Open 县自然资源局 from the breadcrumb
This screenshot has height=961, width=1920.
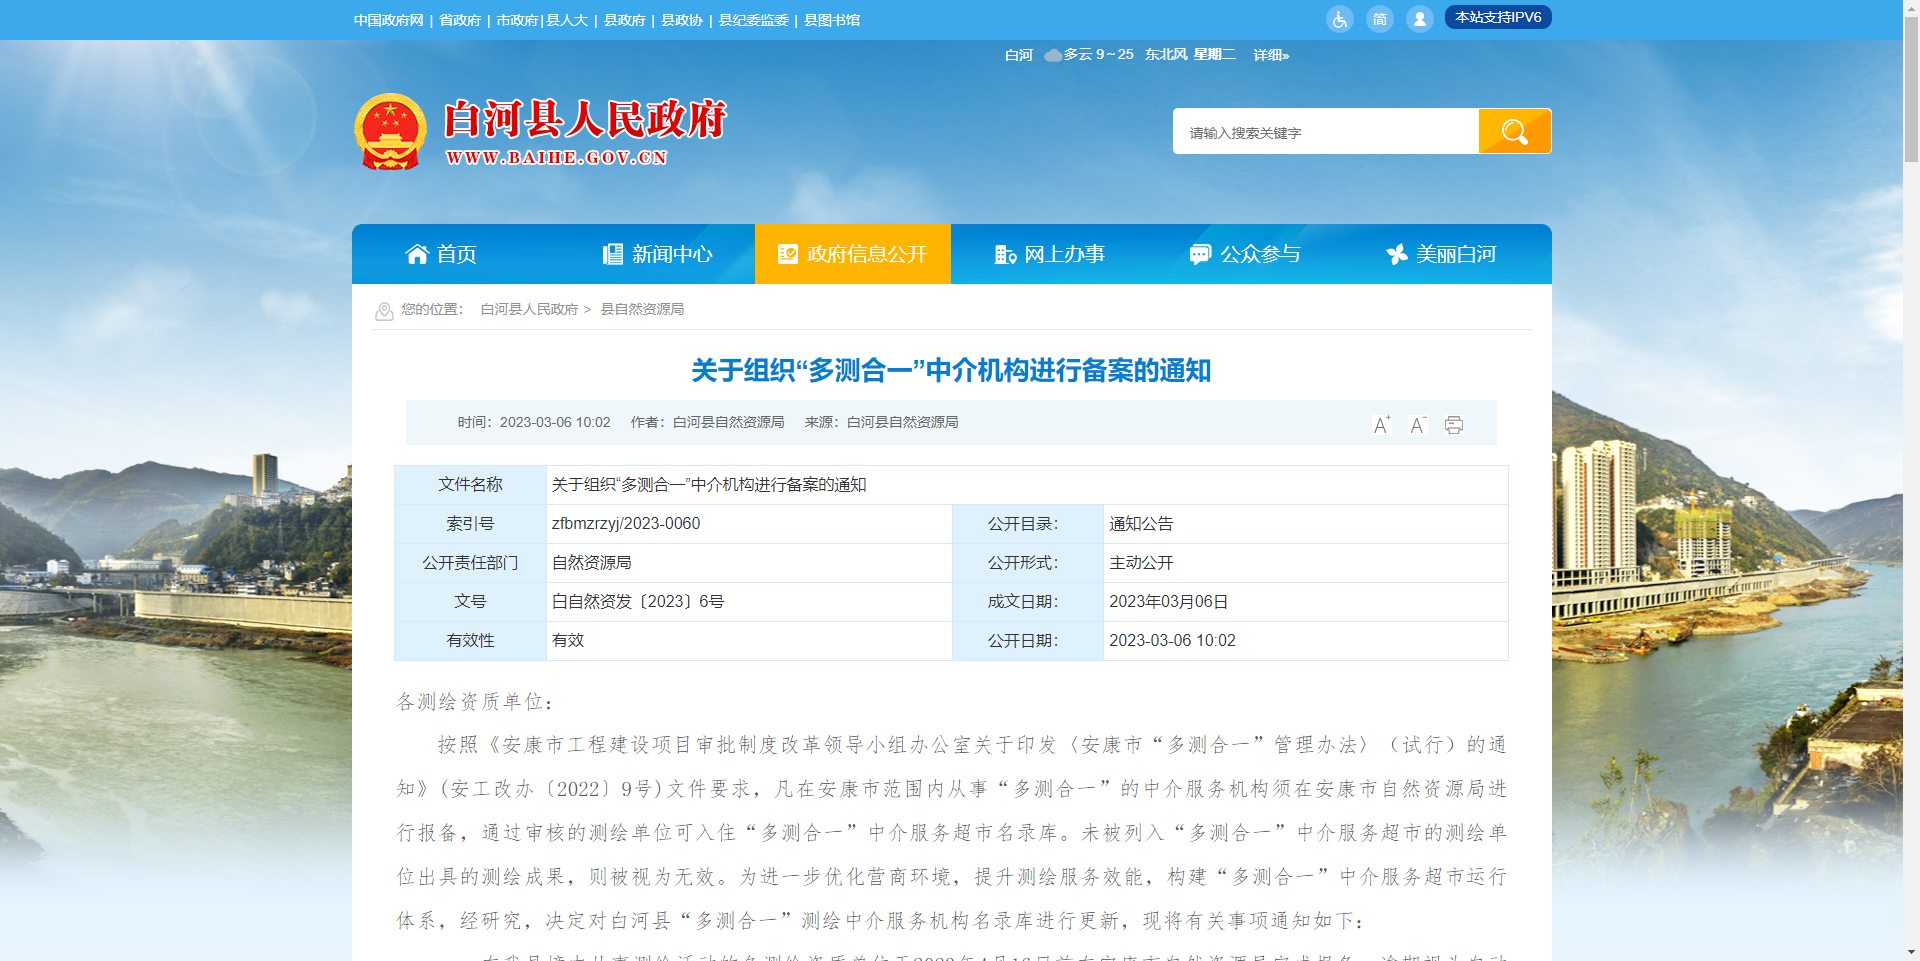(x=643, y=309)
